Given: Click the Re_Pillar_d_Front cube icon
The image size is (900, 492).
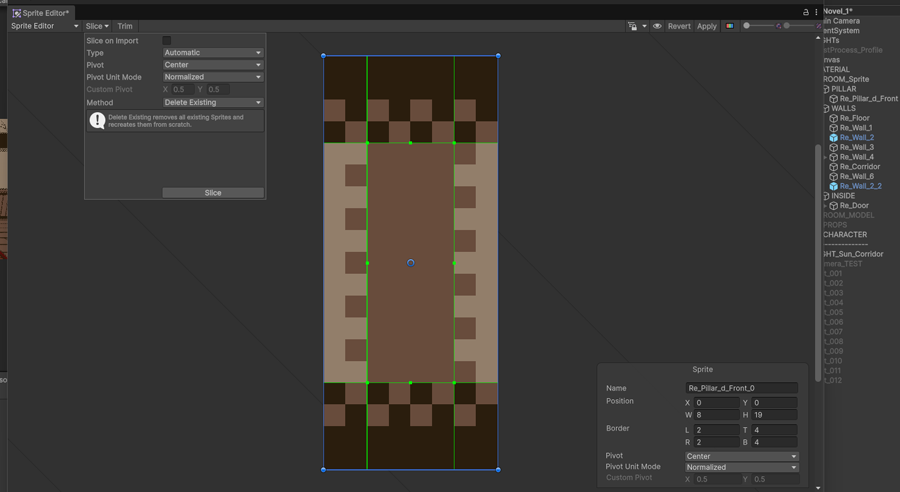Looking at the screenshot, I should [833, 99].
